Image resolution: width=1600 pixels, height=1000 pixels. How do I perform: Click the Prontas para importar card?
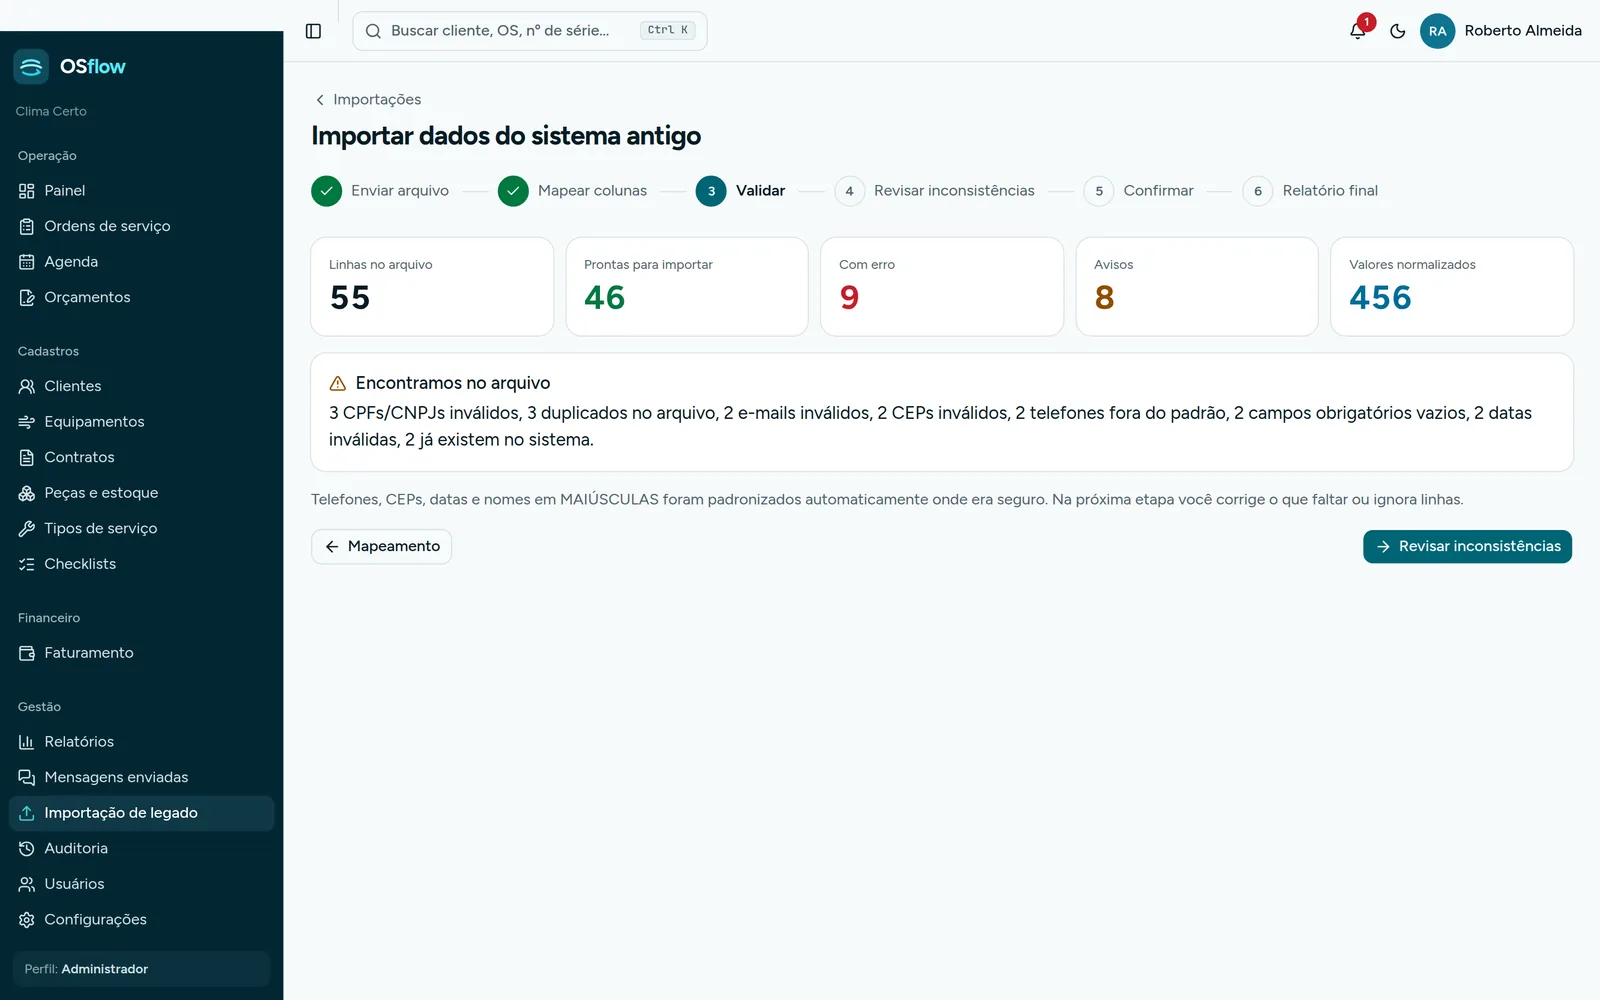coord(687,286)
